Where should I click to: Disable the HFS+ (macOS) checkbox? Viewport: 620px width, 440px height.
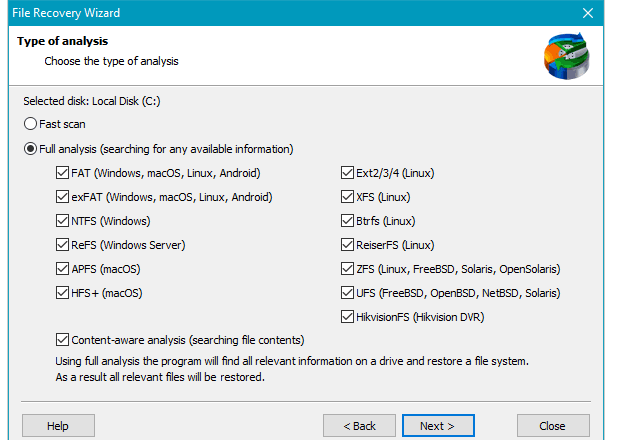pyautogui.click(x=62, y=293)
